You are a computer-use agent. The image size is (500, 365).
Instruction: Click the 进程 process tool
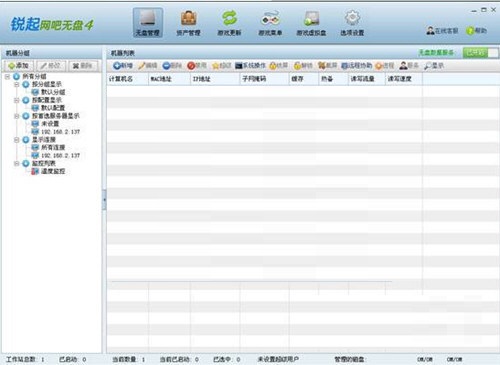click(385, 66)
